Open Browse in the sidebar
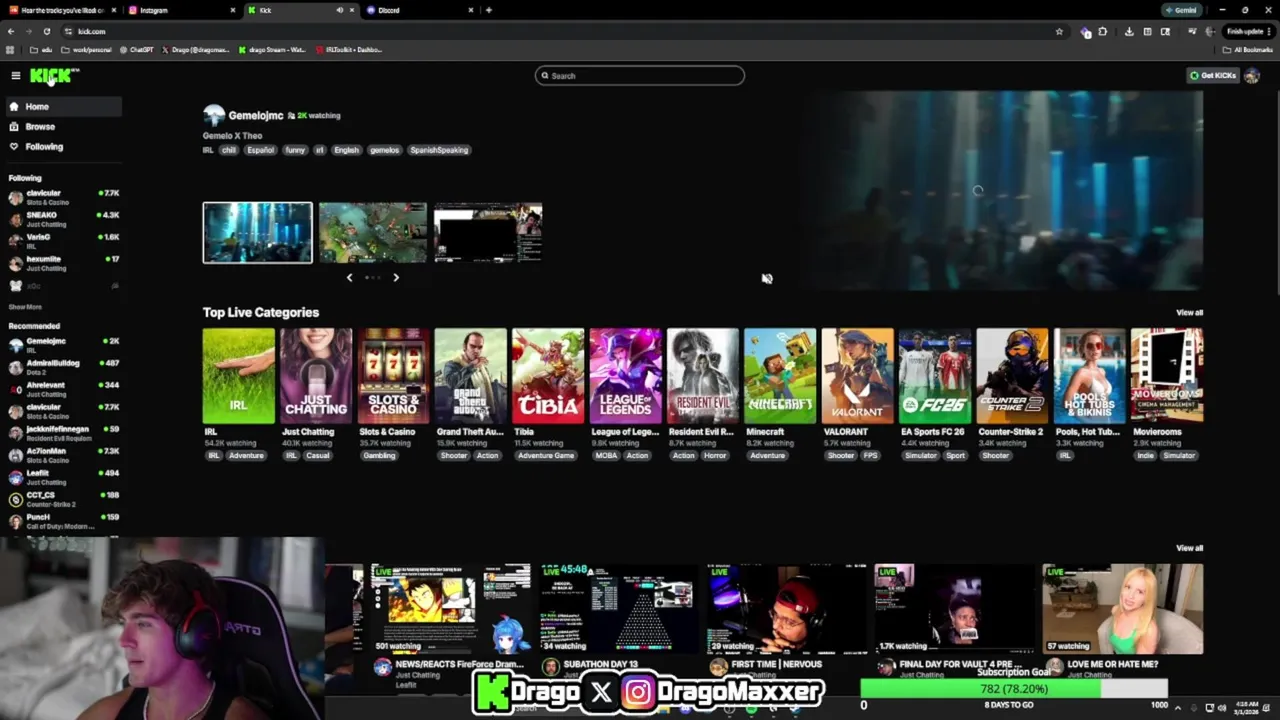This screenshot has height=720, width=1280. (x=62, y=127)
